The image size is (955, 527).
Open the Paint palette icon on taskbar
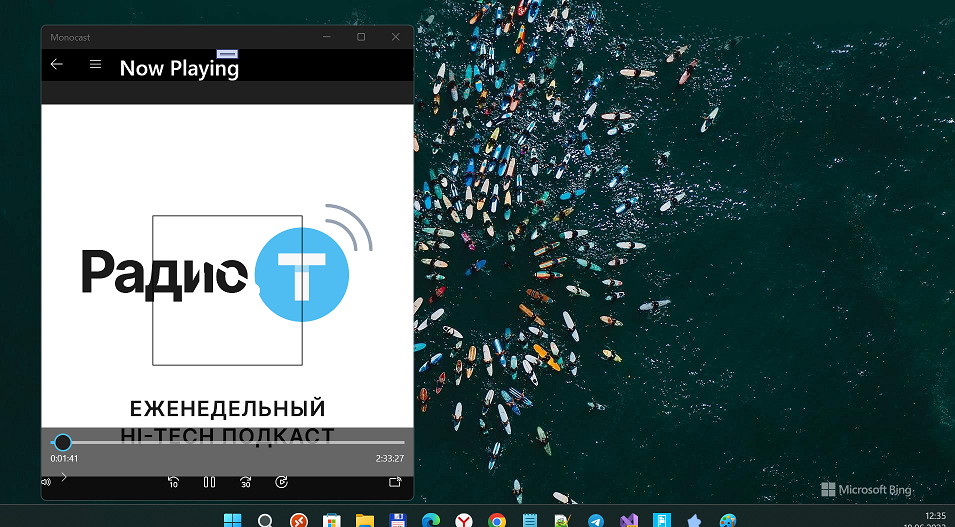click(x=728, y=521)
